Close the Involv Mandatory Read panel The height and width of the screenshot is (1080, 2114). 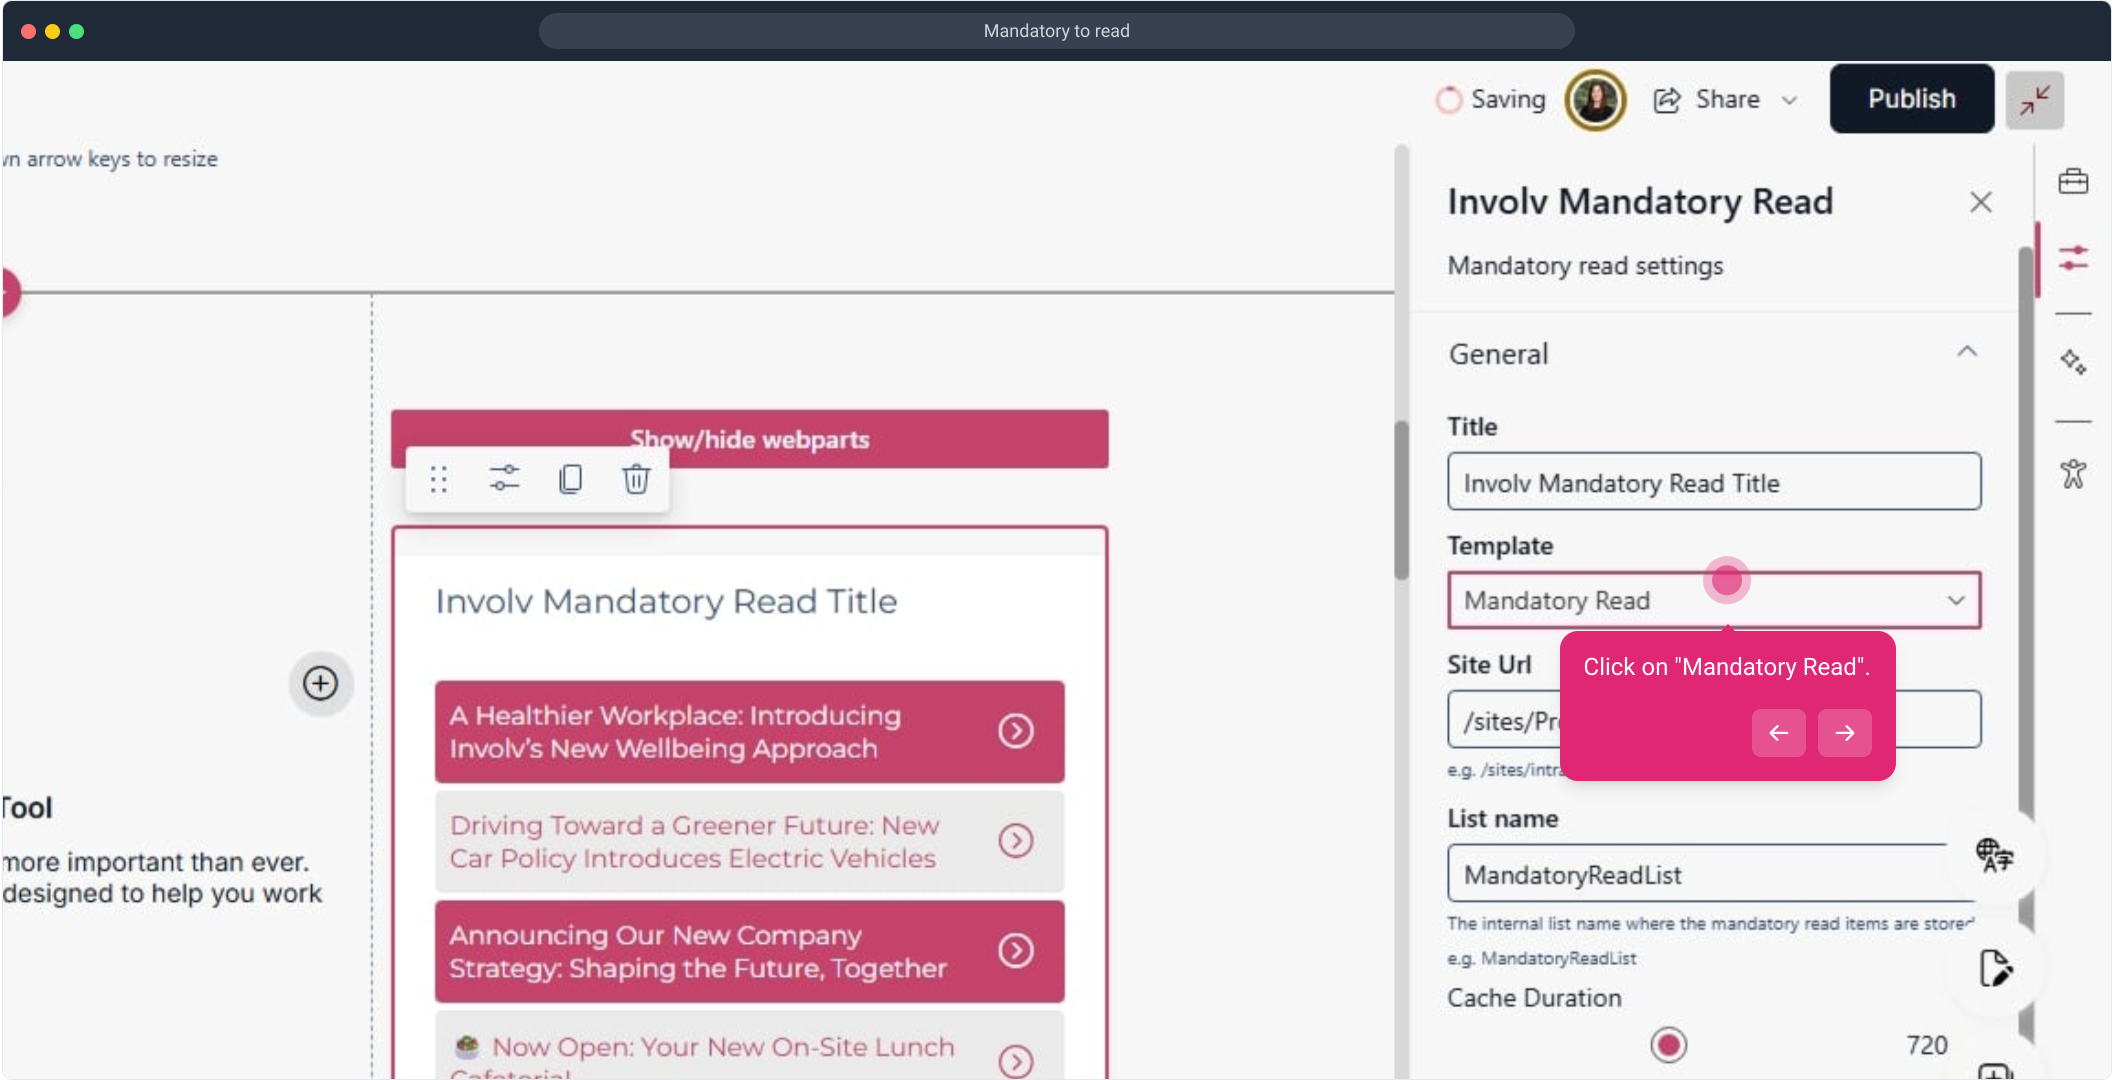coord(1980,202)
